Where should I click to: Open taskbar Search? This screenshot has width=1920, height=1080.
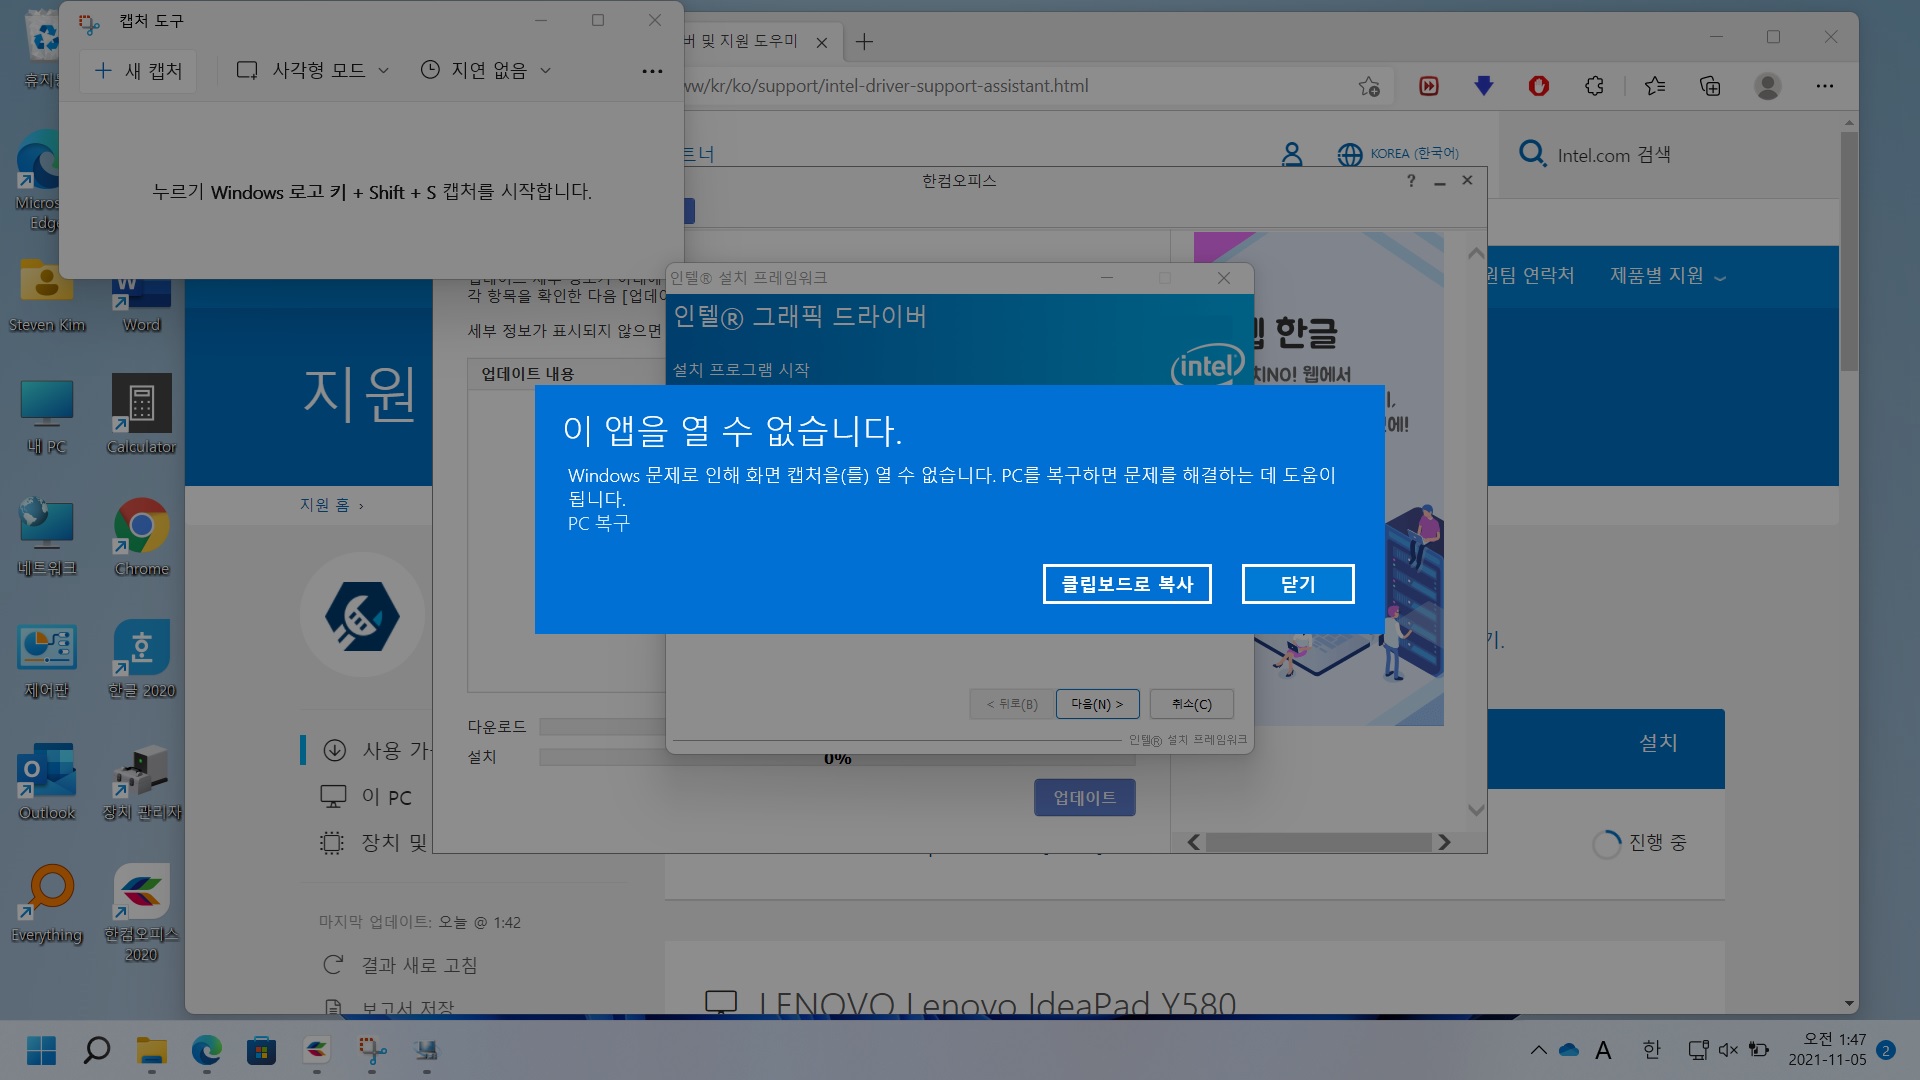tap(97, 1050)
